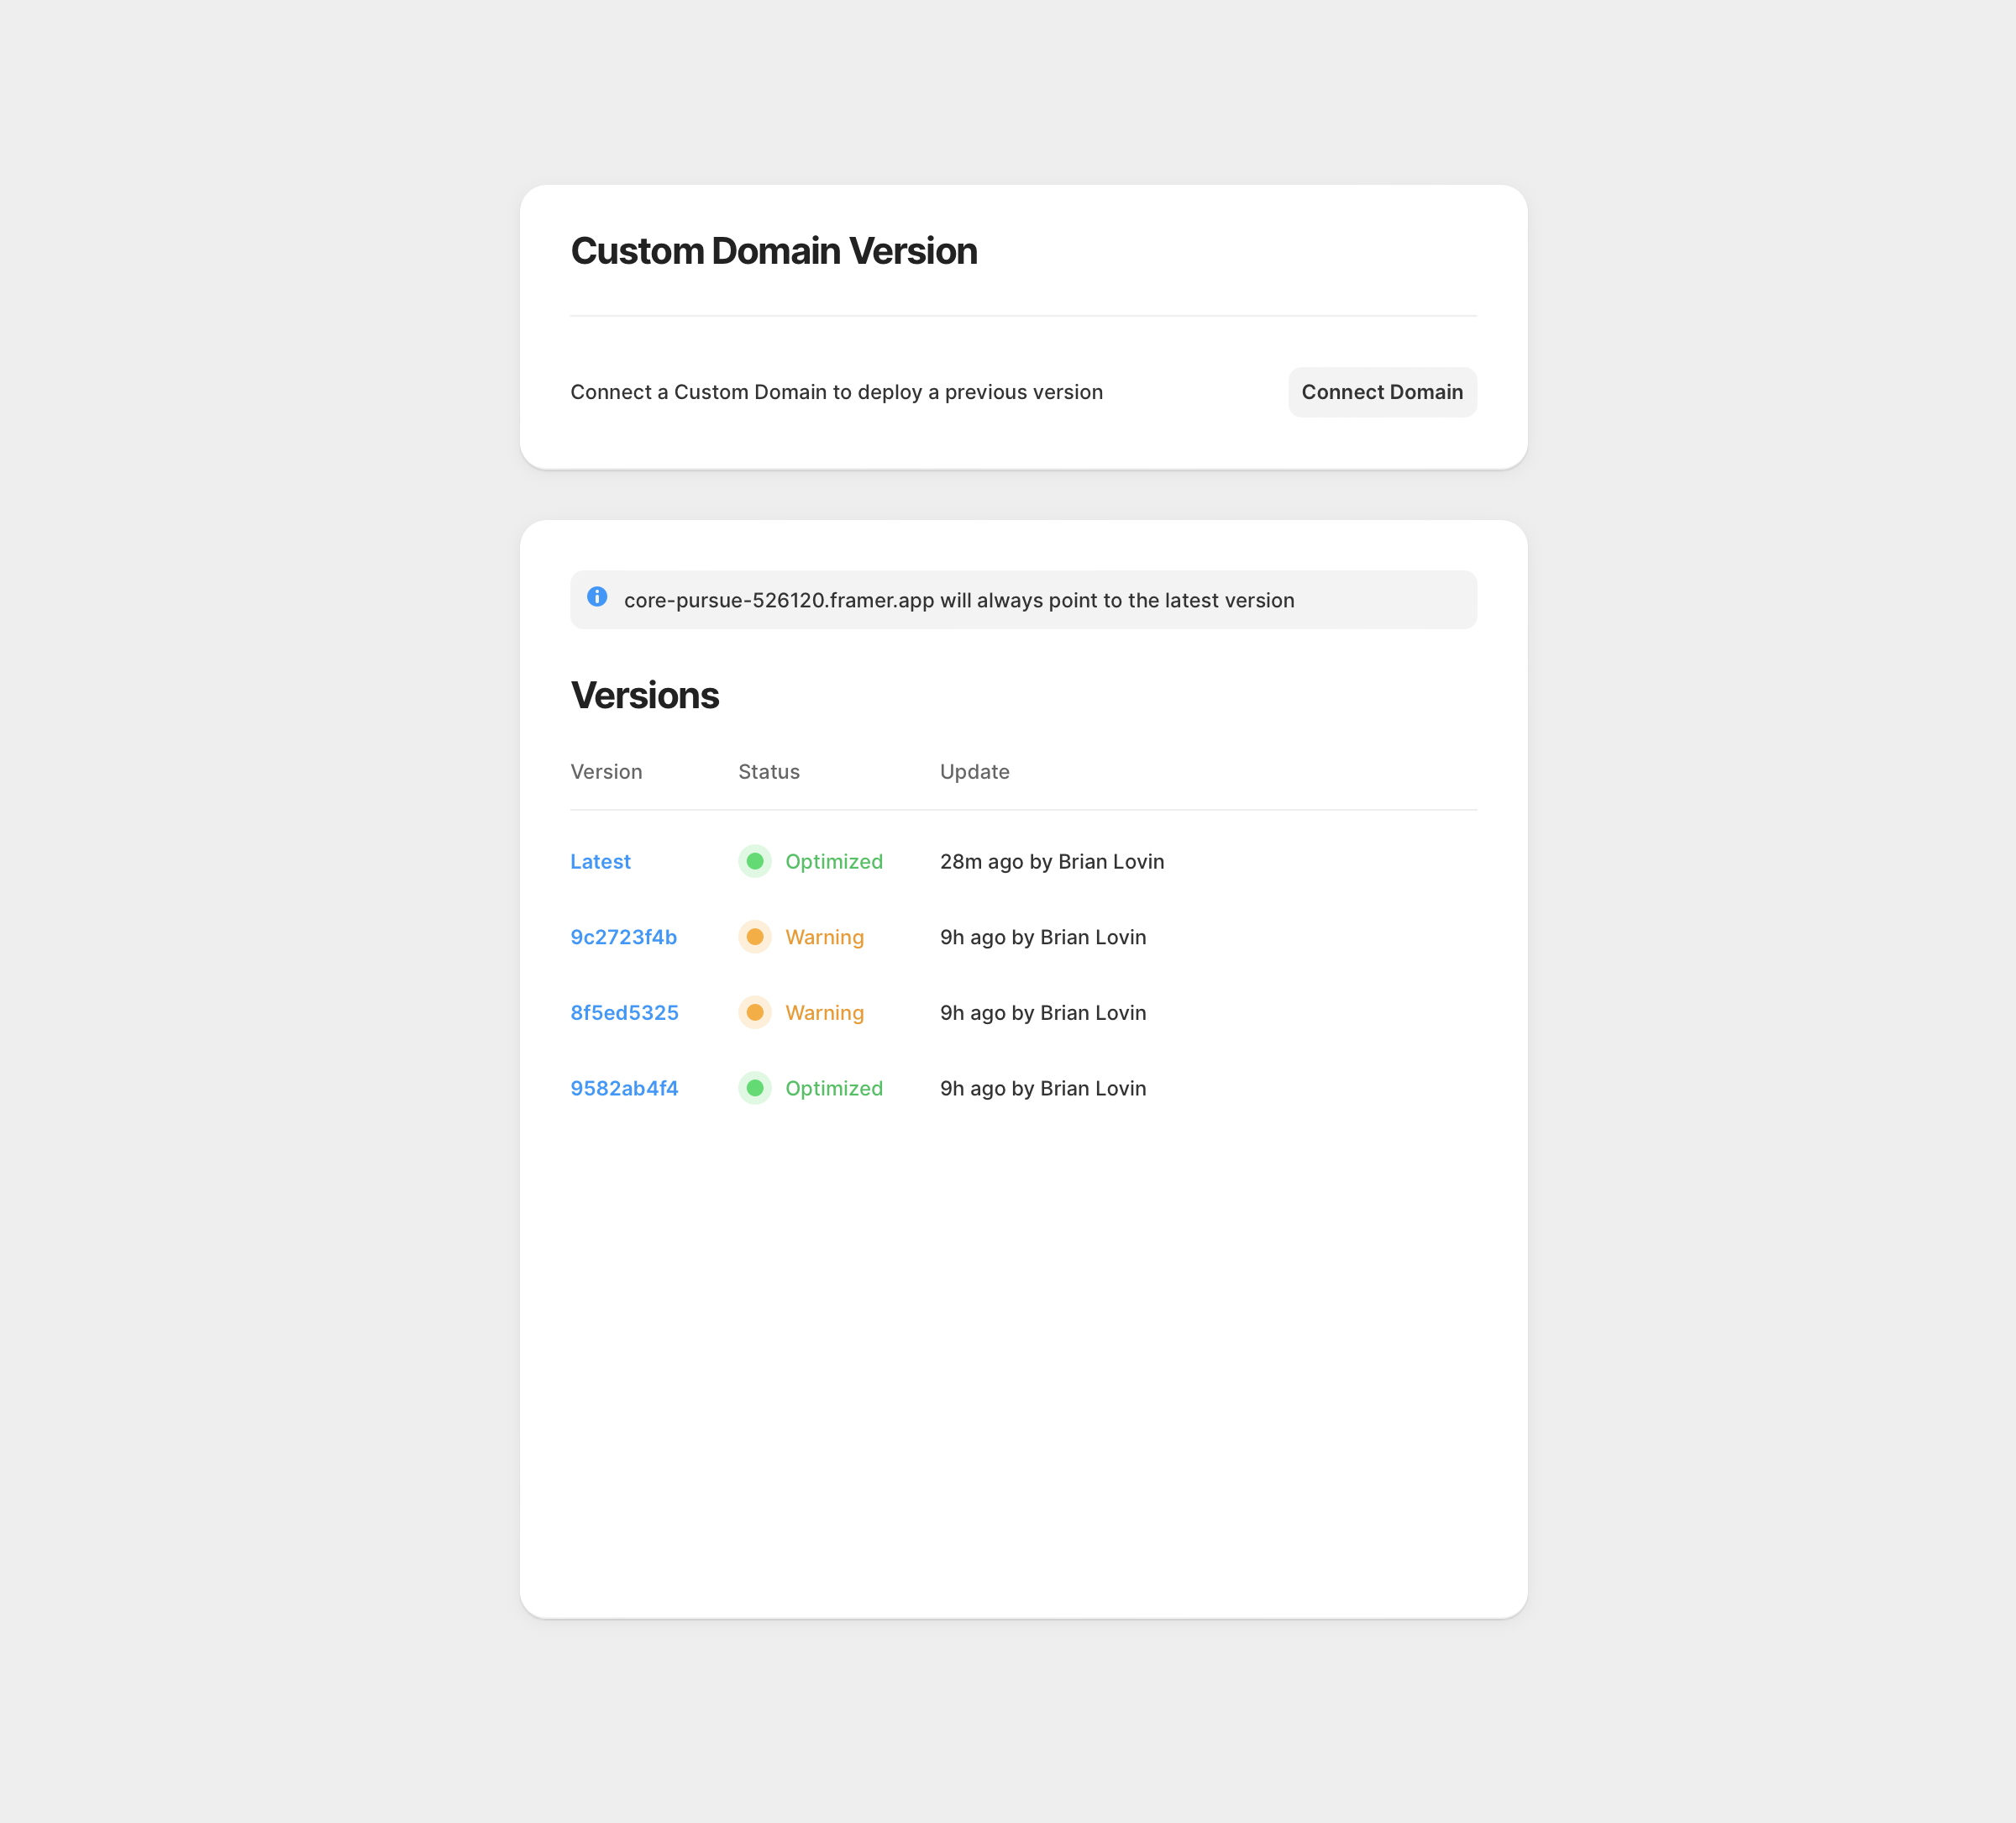Click green status dot for 9582ab4f4
Viewport: 2016px width, 1823px height.
point(755,1088)
